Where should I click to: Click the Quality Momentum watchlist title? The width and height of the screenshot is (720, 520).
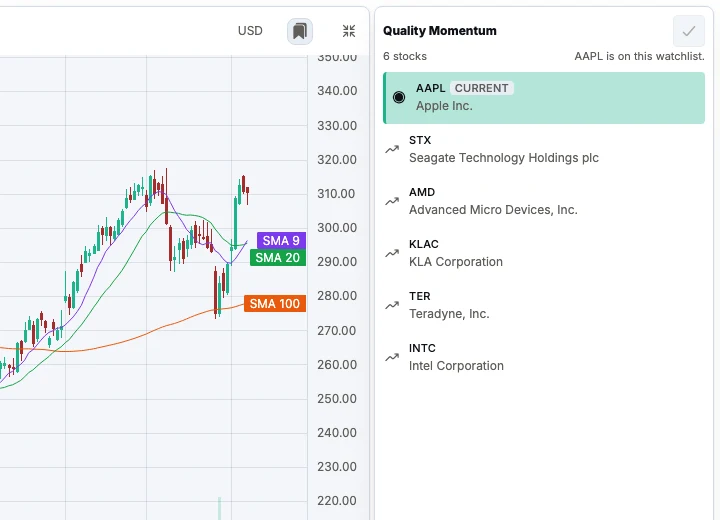[440, 31]
